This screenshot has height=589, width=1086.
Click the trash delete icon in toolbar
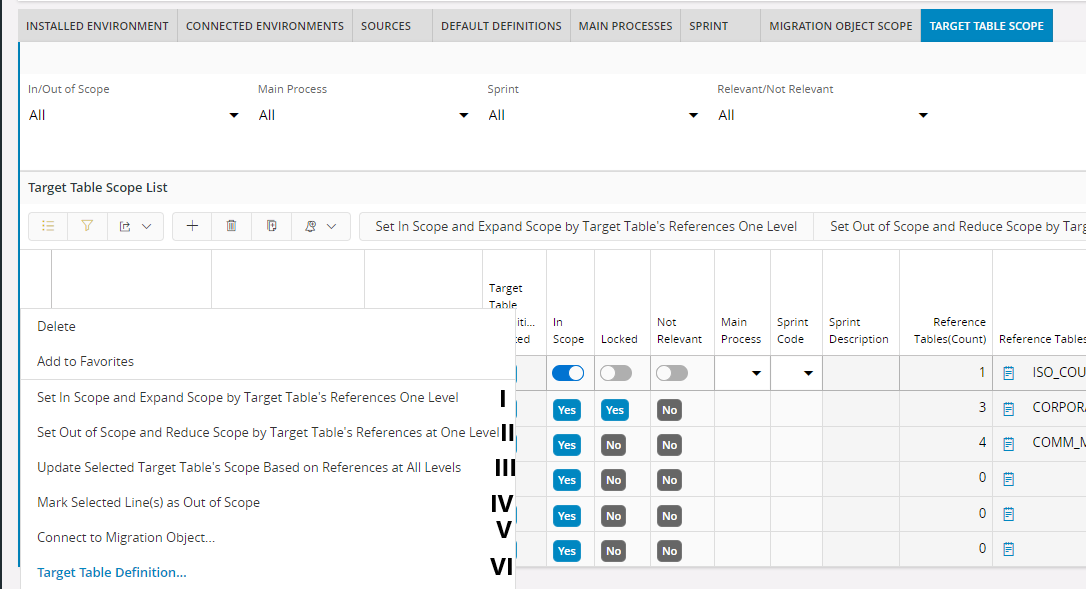tap(231, 227)
